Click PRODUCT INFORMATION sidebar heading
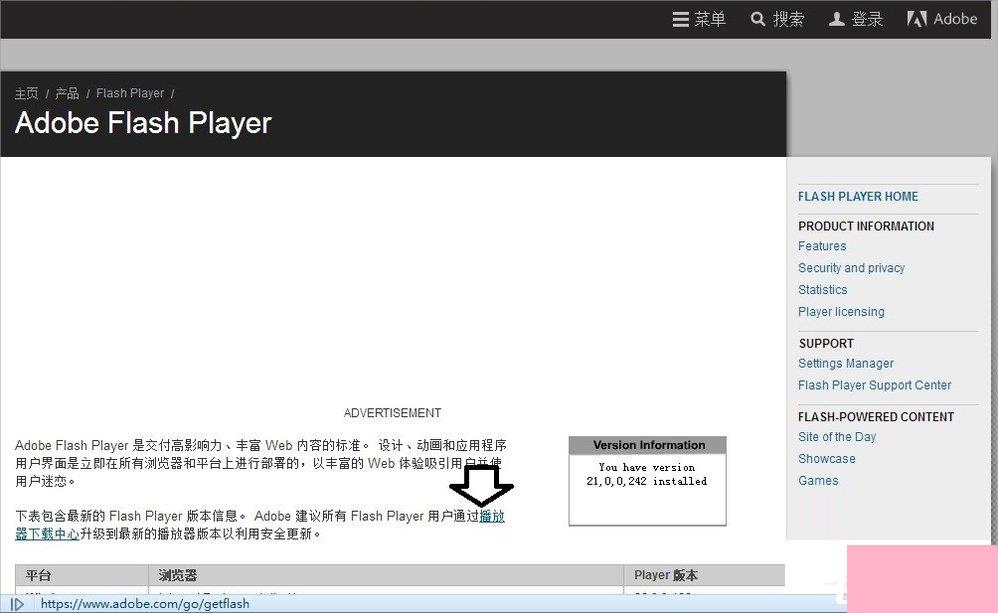Image resolution: width=998 pixels, height=613 pixels. click(866, 226)
